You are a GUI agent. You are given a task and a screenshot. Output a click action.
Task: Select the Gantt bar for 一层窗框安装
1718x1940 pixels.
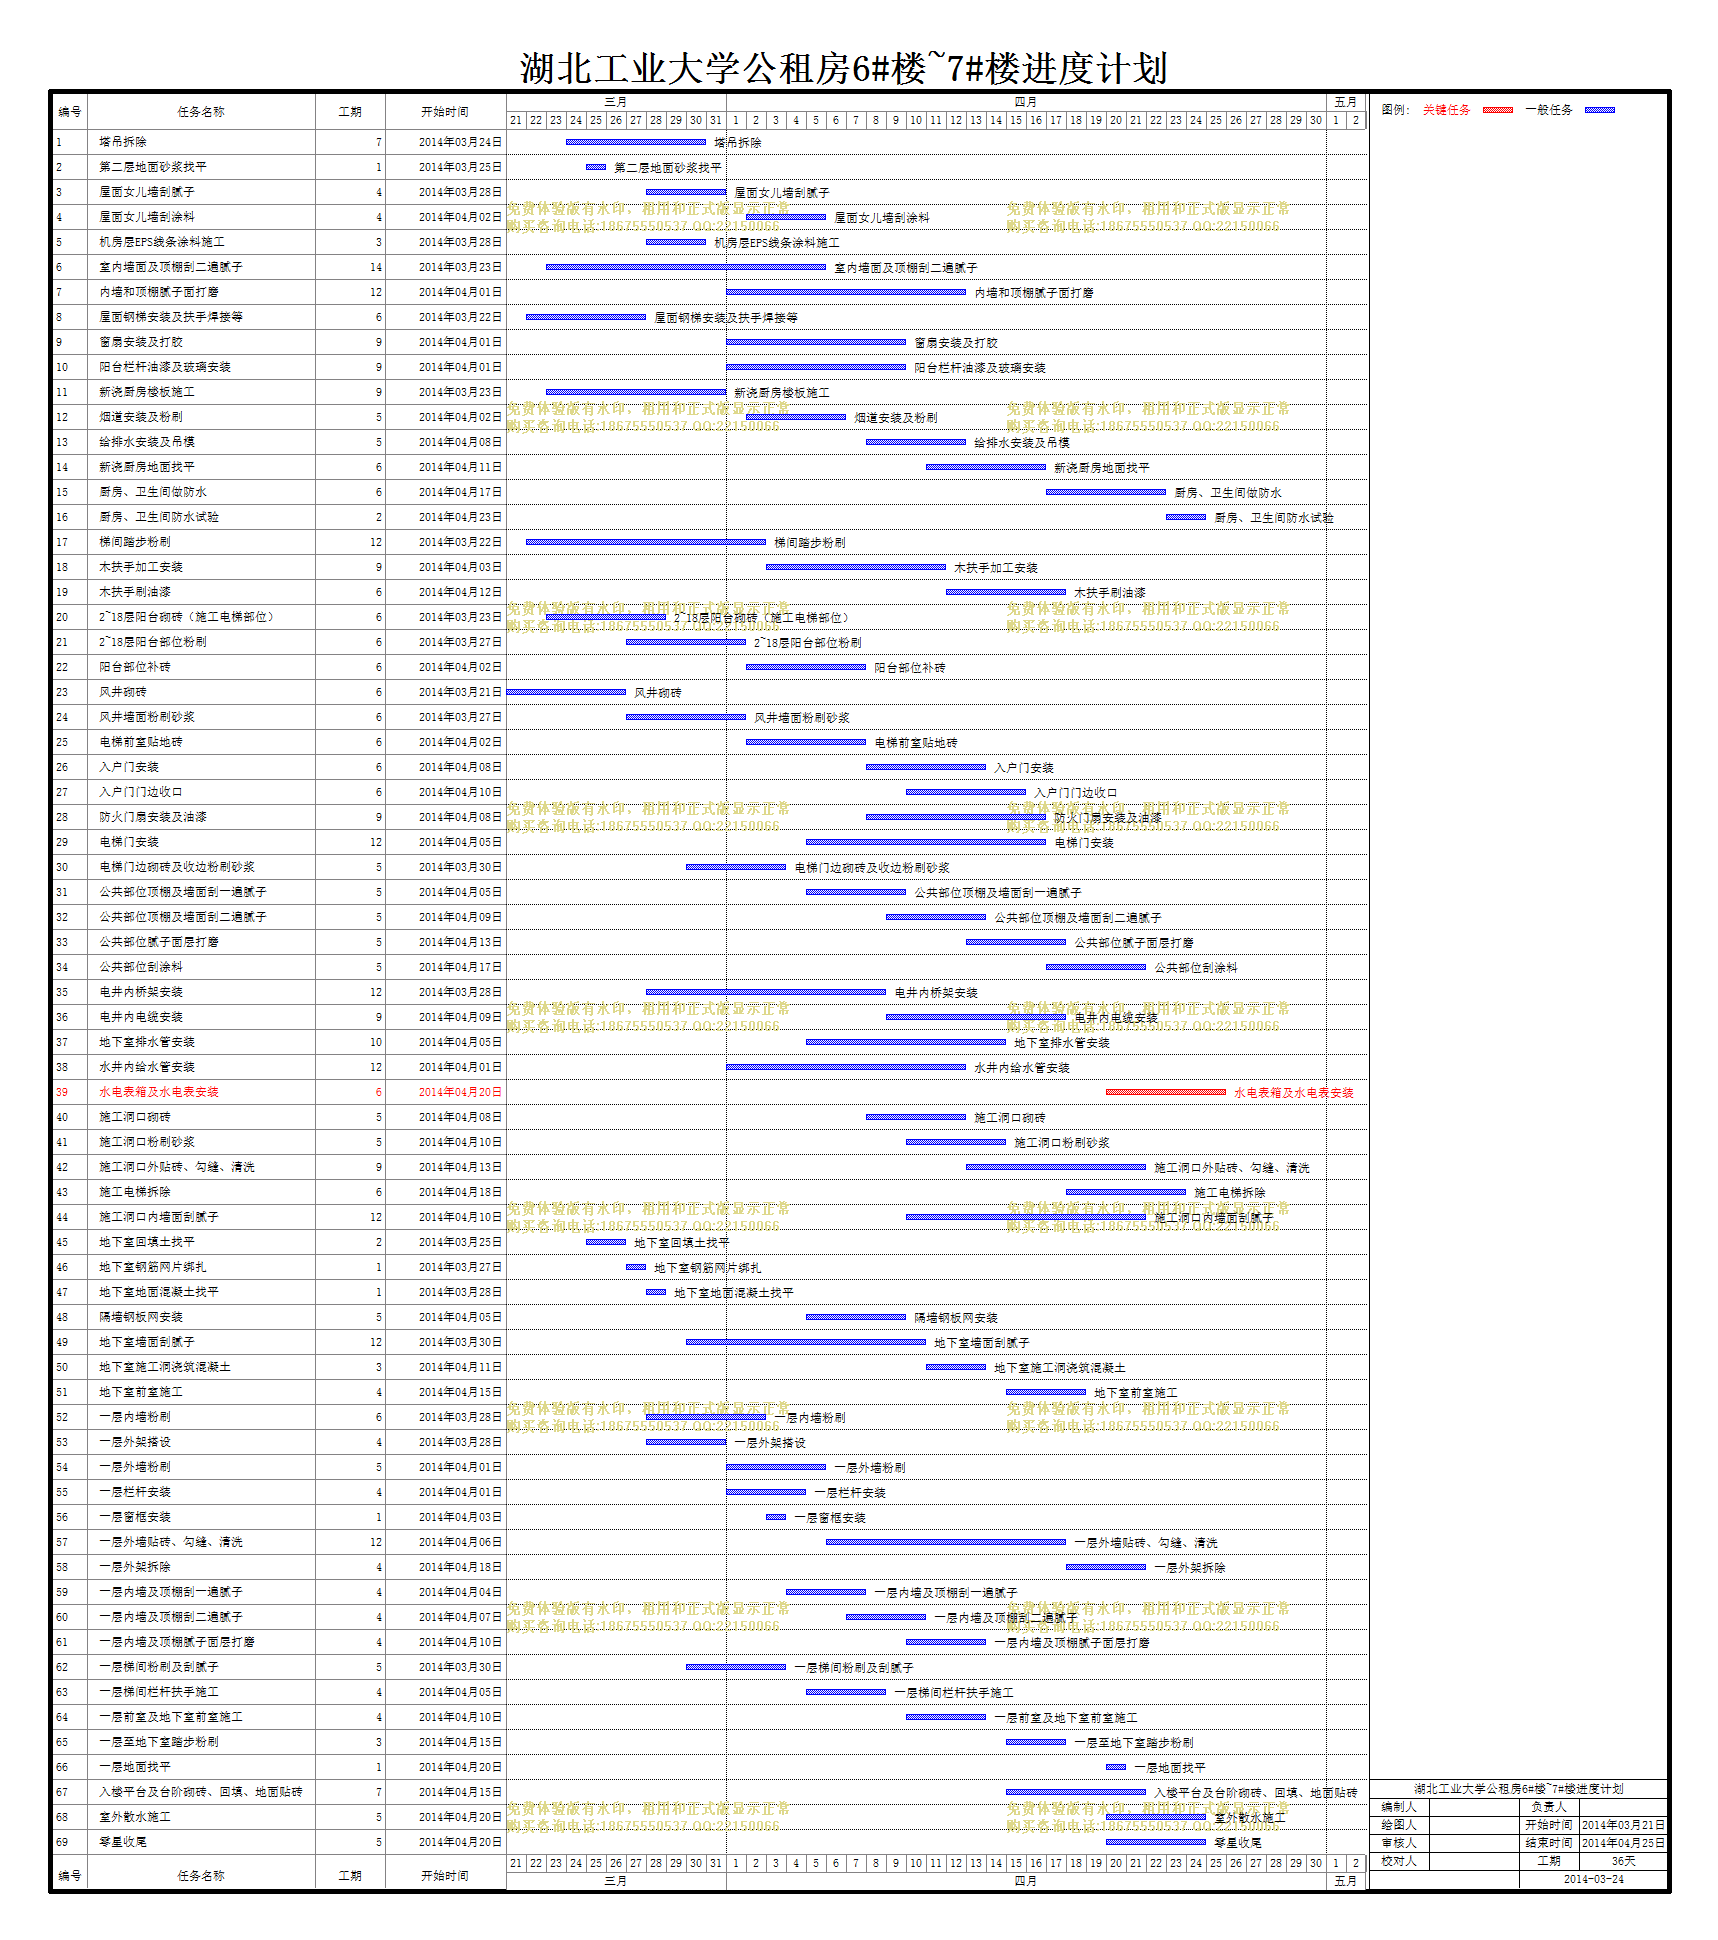click(x=776, y=1517)
